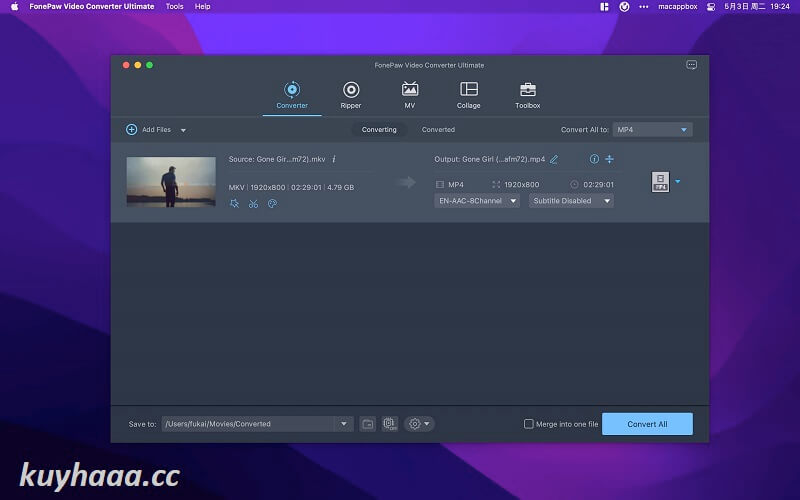800x500 pixels.
Task: Open the enhance video star wand icon
Action: click(234, 204)
